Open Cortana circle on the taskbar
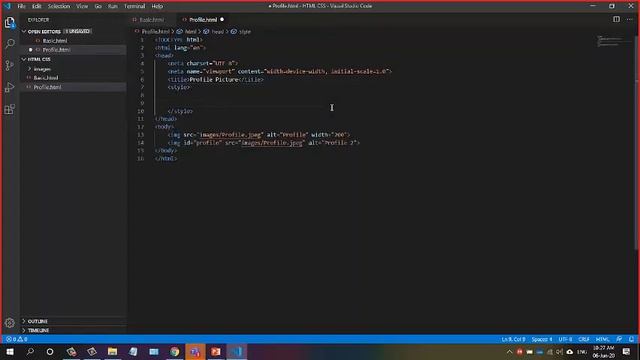The image size is (640, 360). tap(50, 351)
